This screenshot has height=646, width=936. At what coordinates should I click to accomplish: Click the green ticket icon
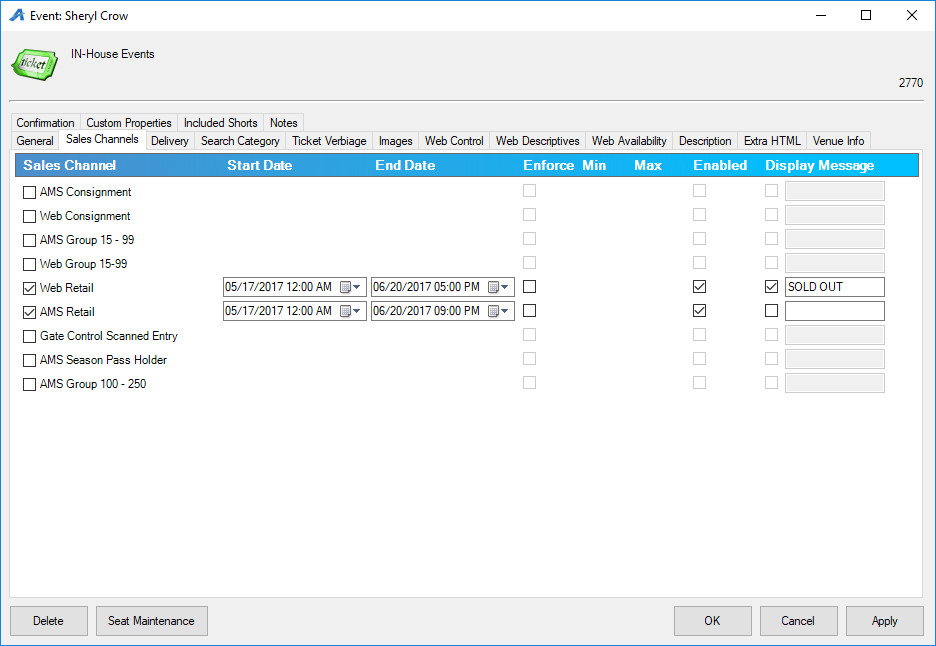click(x=35, y=64)
